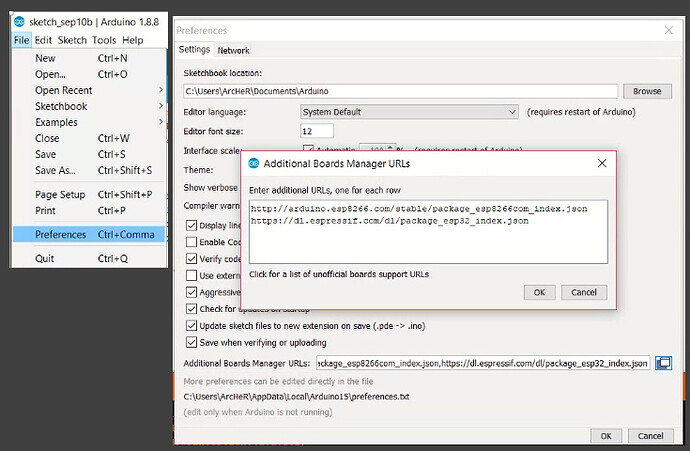This screenshot has height=451, width=690.
Task: Click the Arduino logo in sketch title bar
Action: [19, 23]
